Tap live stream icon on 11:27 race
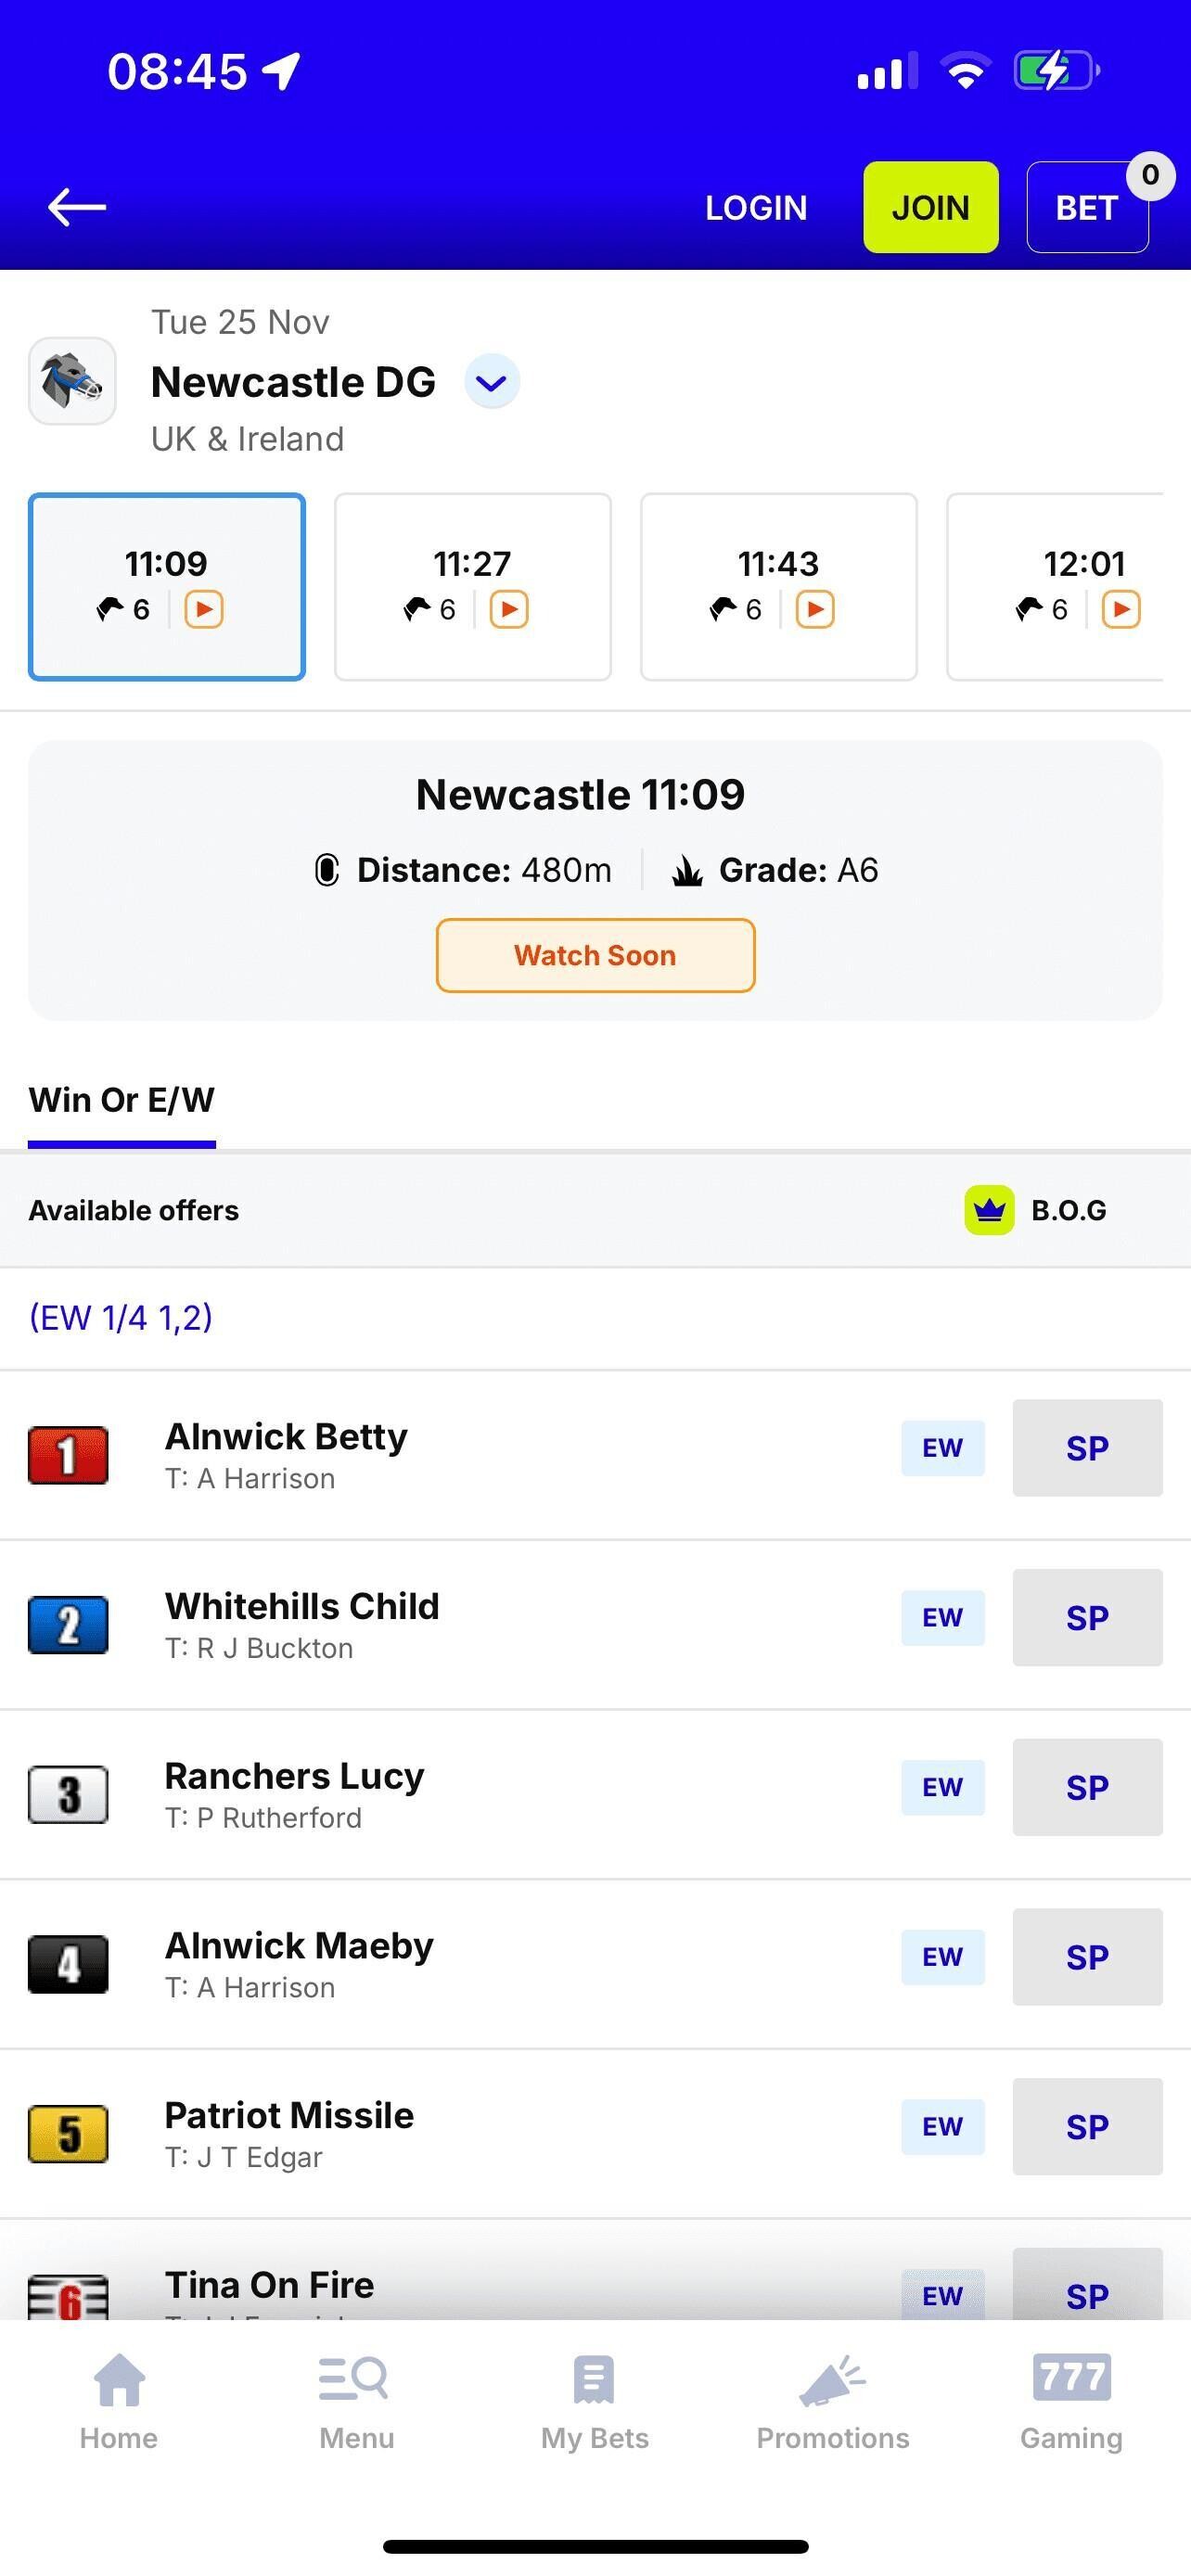The width and height of the screenshot is (1191, 2576). click(509, 609)
